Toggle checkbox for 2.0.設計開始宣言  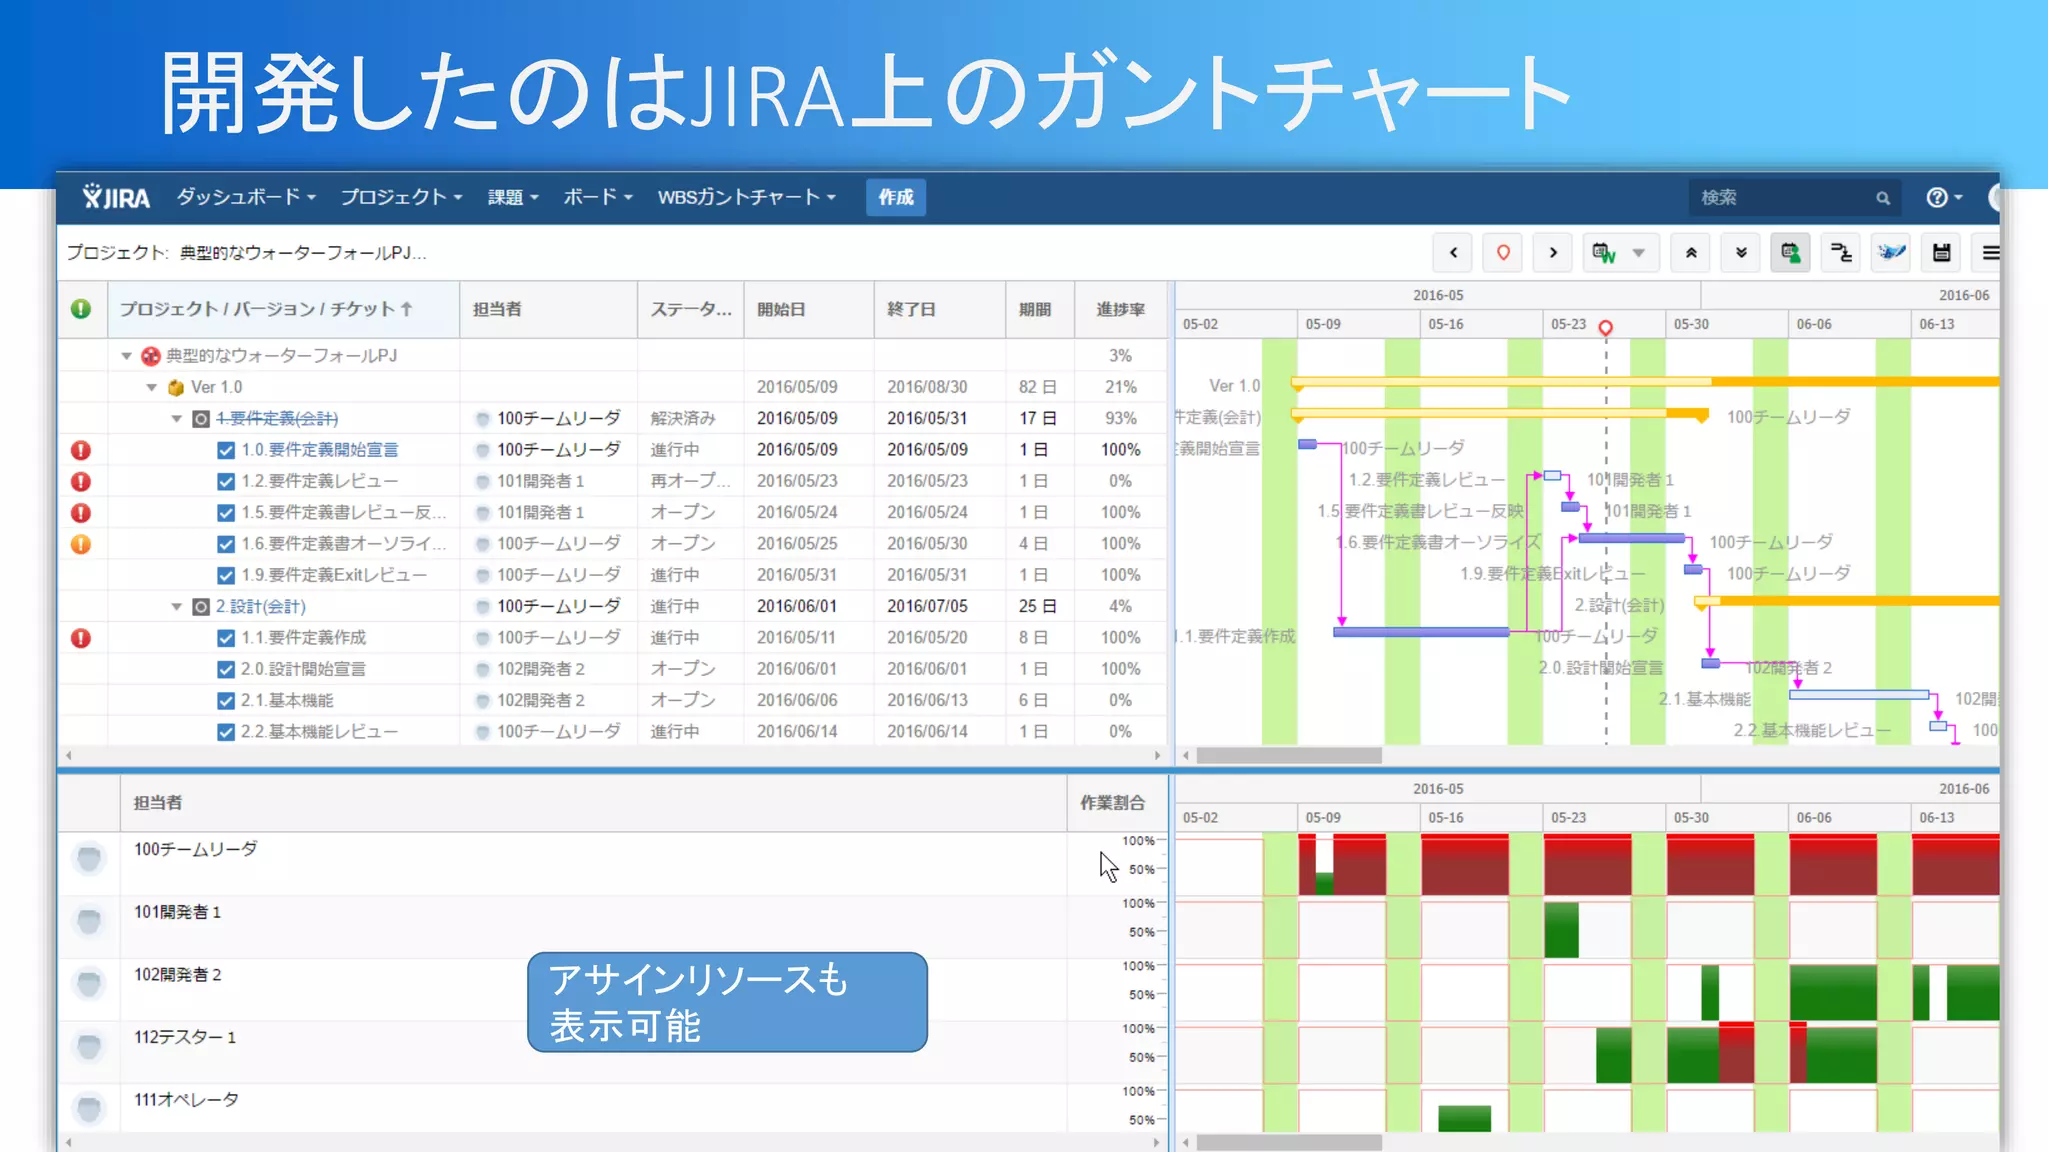(226, 670)
